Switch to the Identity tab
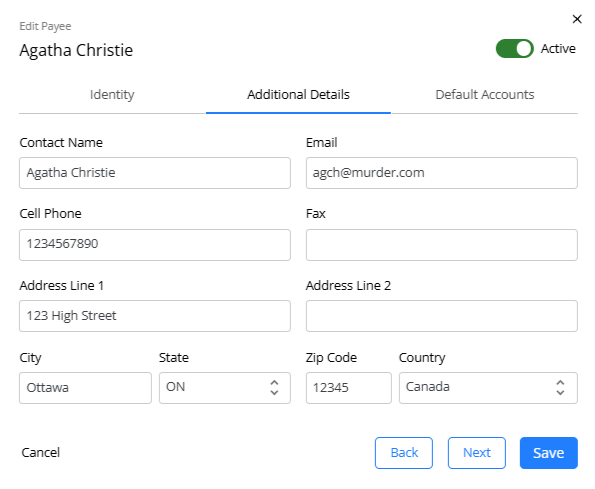The height and width of the screenshot is (489, 595). tap(112, 94)
